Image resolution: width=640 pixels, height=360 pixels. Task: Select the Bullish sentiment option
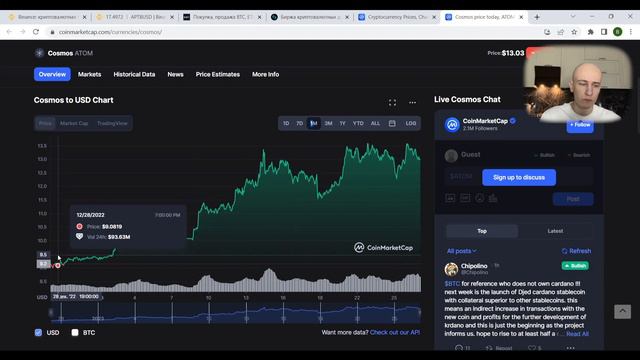pos(544,155)
